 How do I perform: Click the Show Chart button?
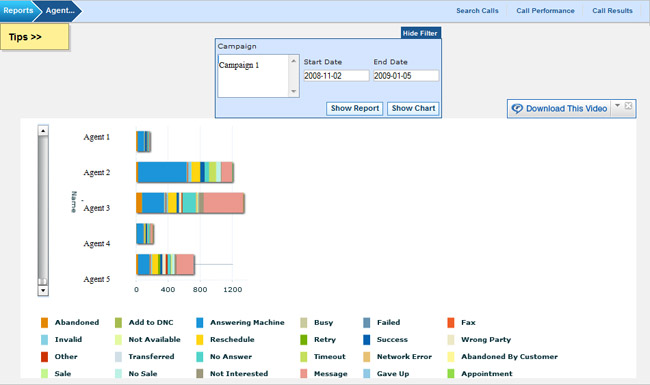[x=413, y=109]
